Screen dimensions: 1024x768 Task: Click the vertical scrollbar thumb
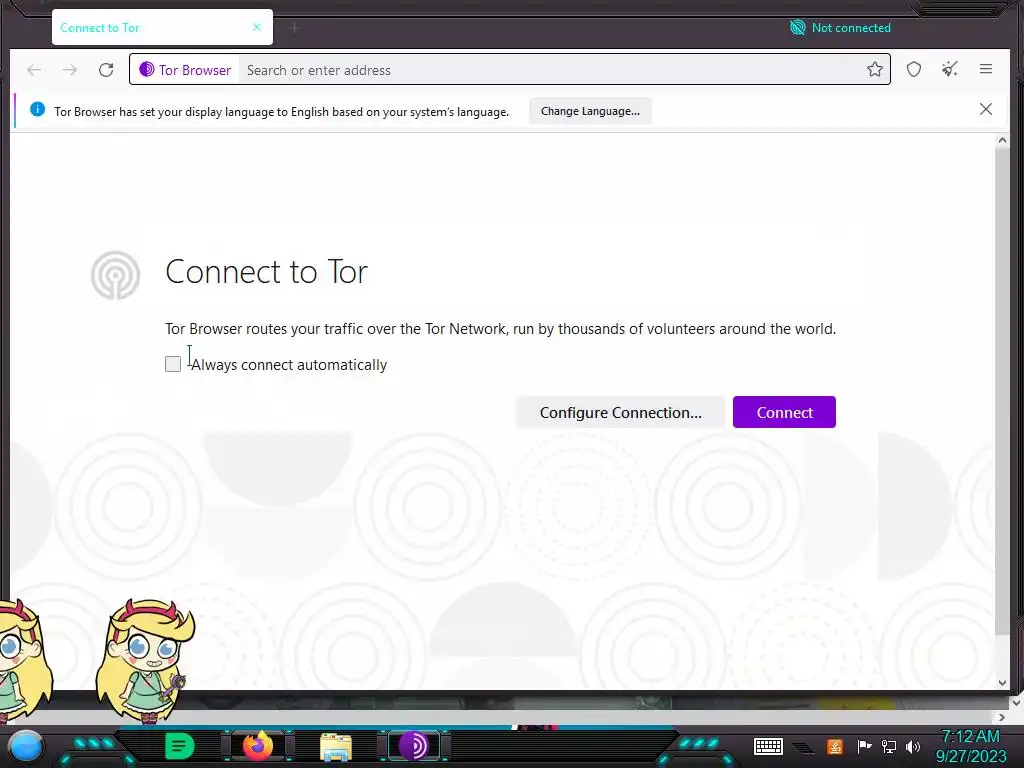[x=1002, y=391]
